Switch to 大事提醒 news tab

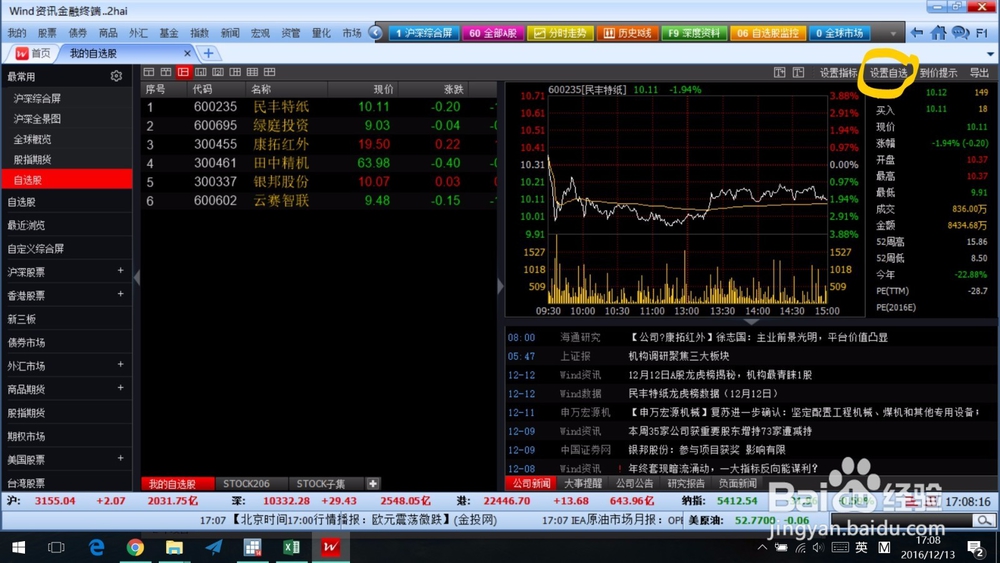[583, 484]
